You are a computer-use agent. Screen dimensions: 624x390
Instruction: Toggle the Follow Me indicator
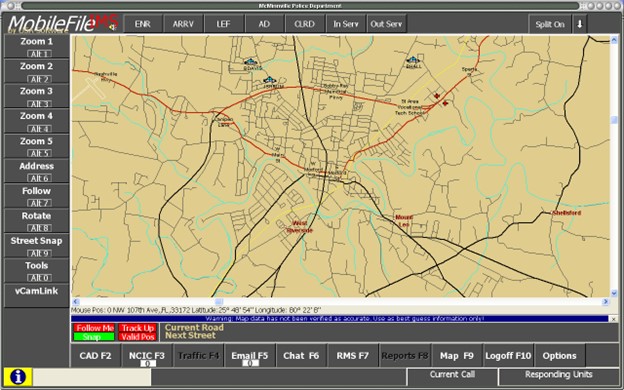[94, 328]
